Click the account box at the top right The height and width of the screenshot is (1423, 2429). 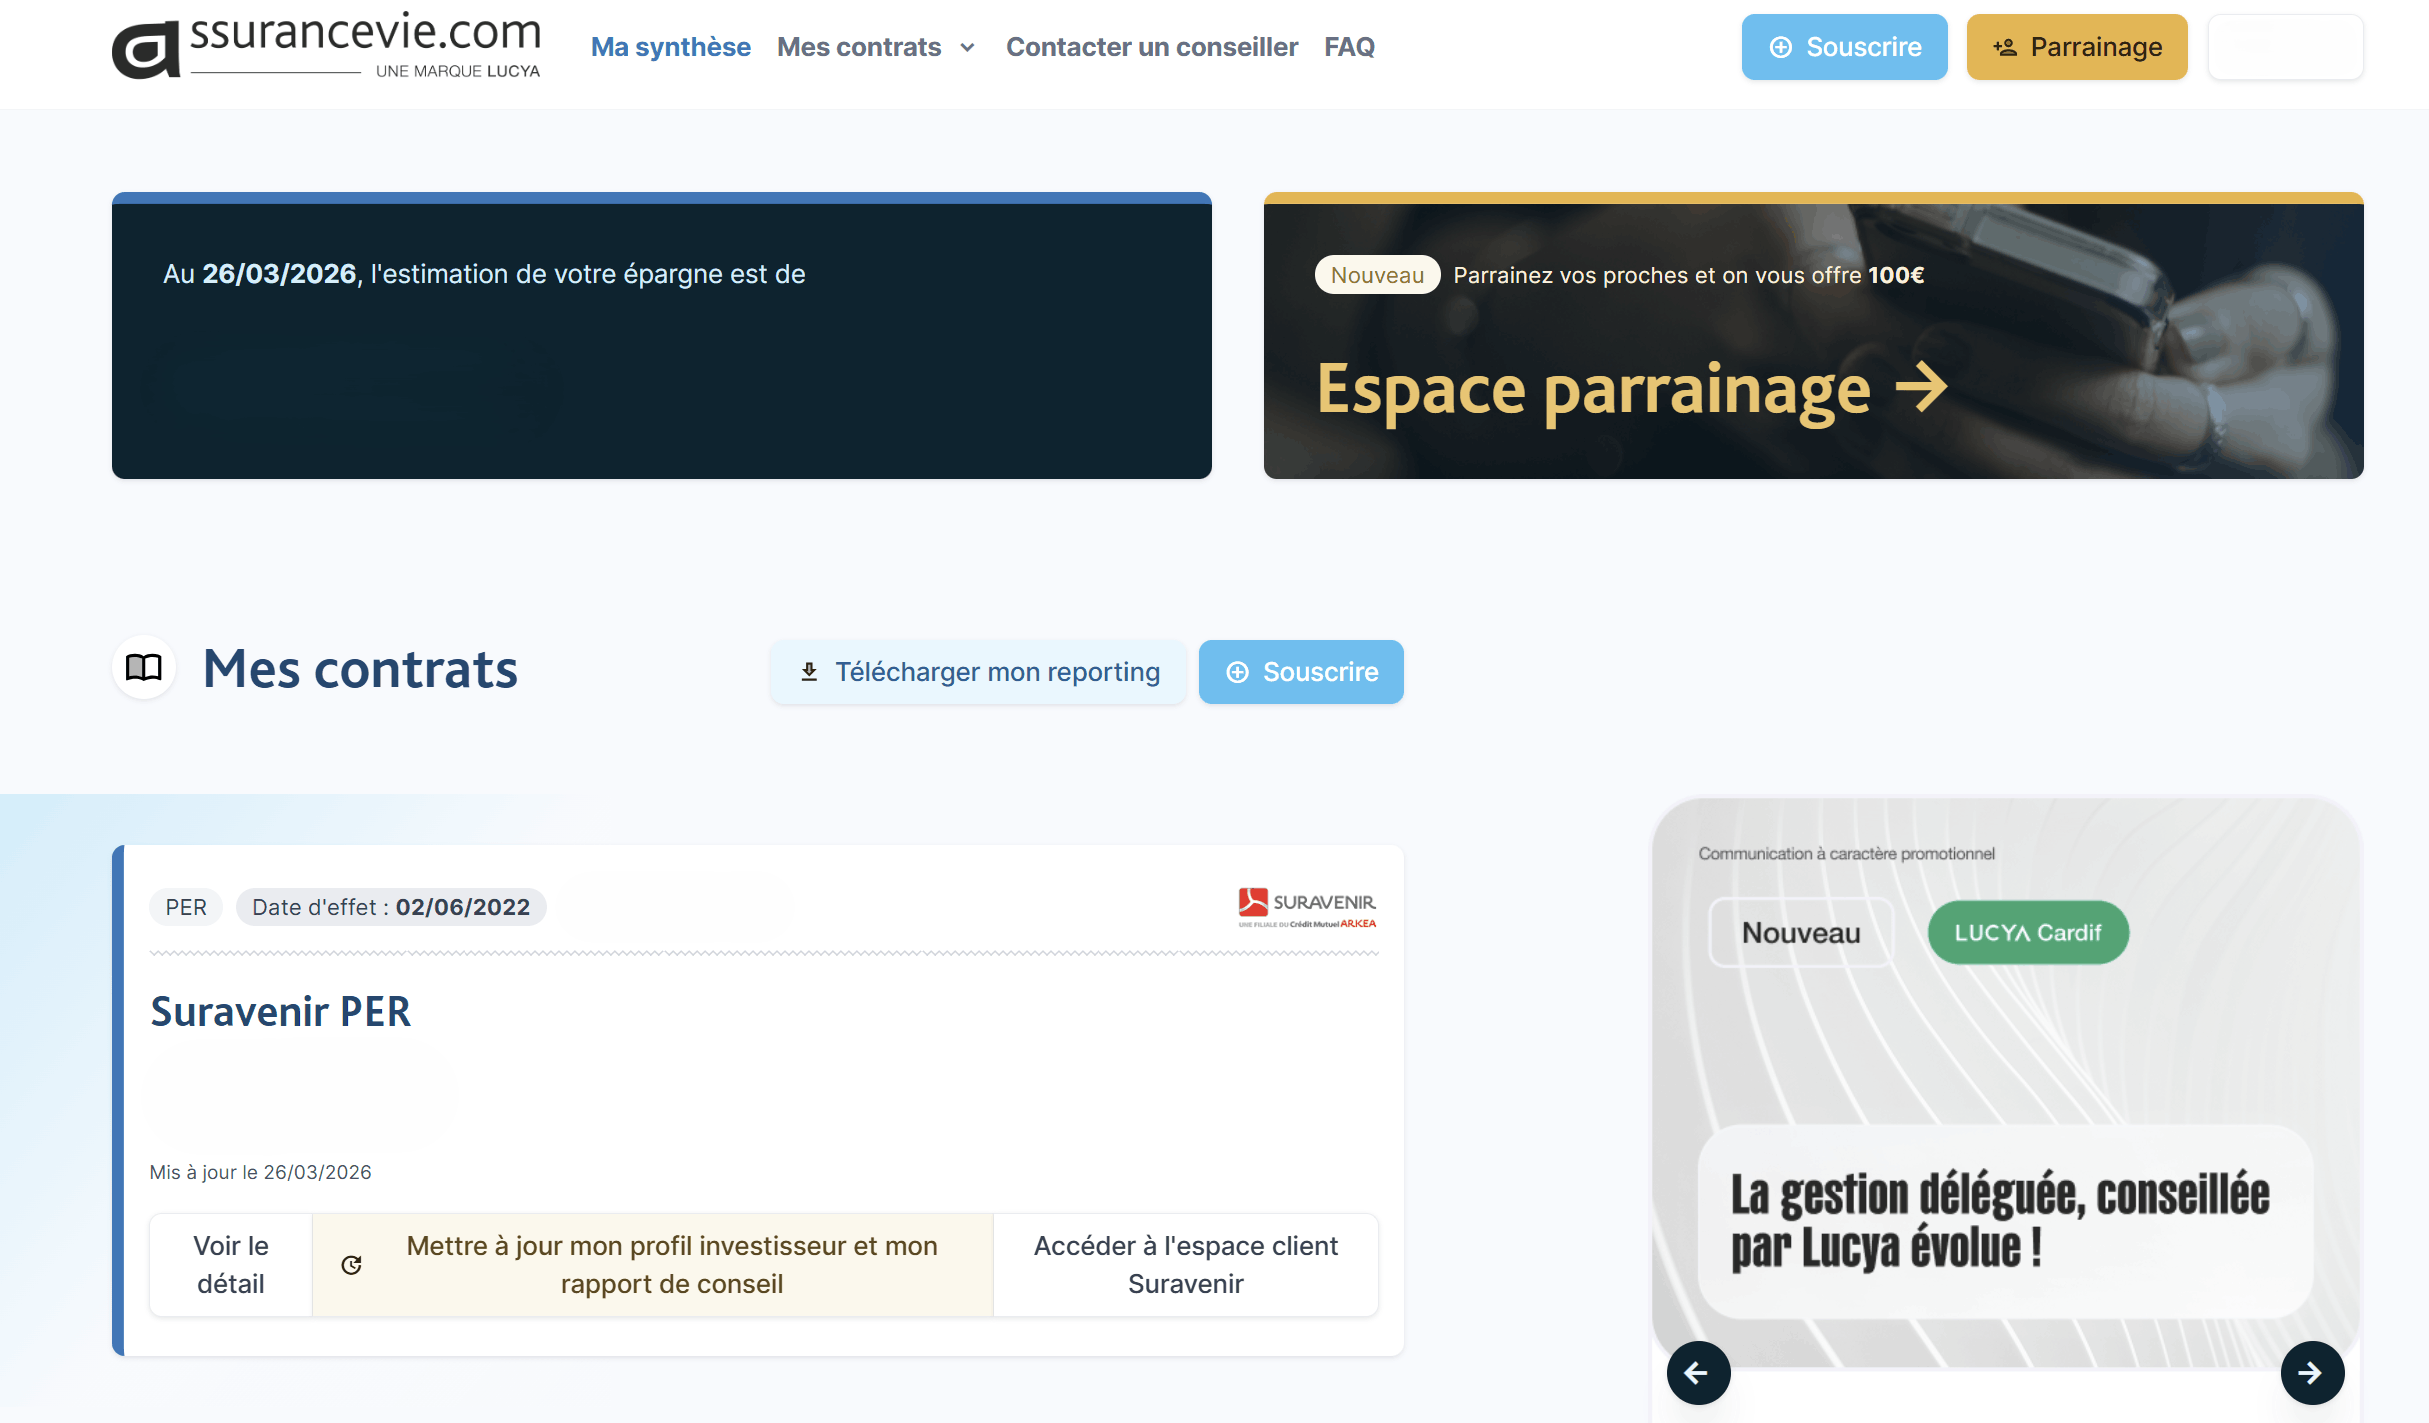pos(2285,46)
